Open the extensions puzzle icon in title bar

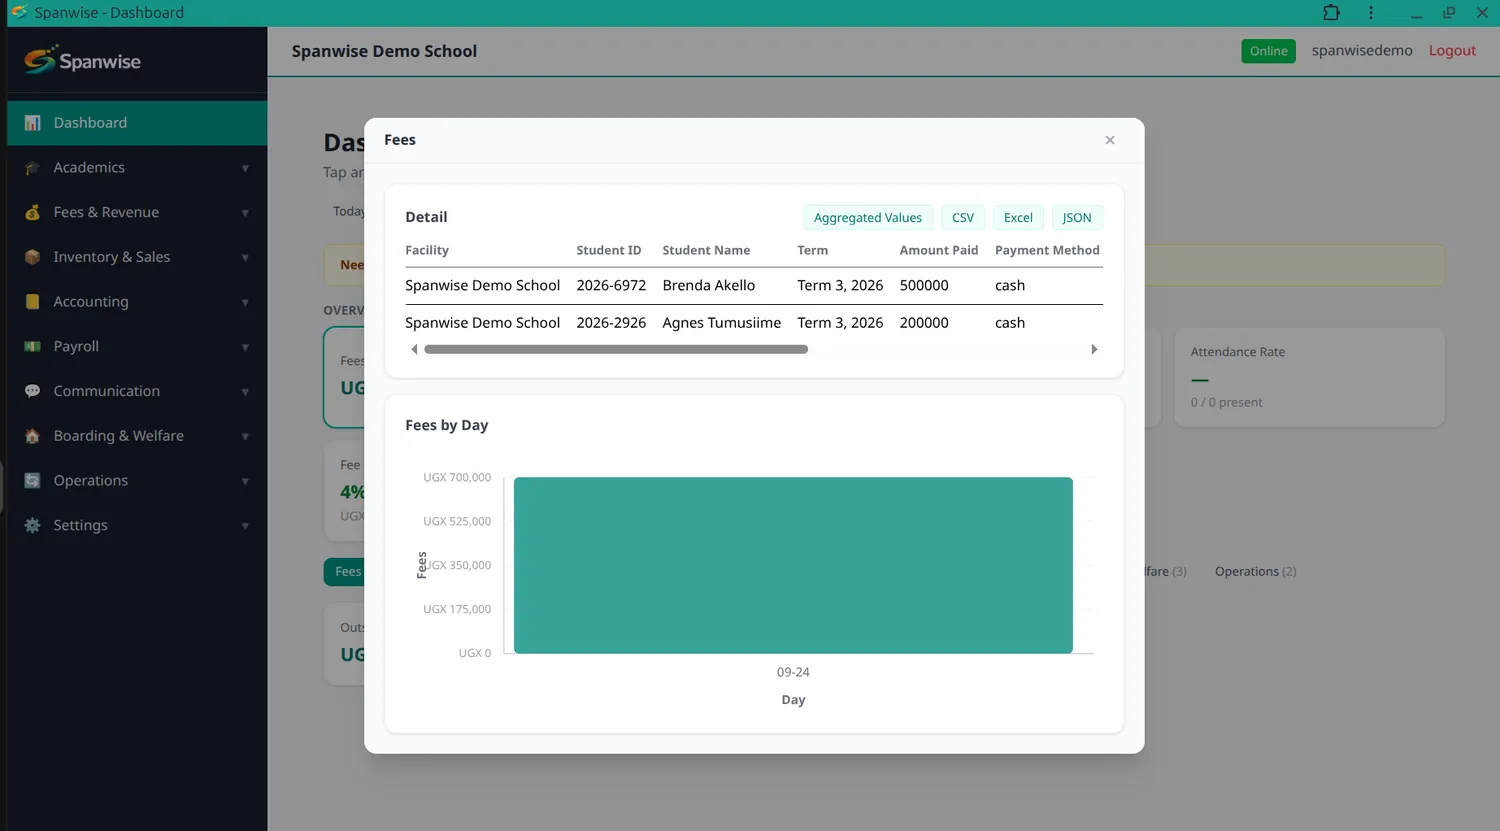(x=1331, y=13)
